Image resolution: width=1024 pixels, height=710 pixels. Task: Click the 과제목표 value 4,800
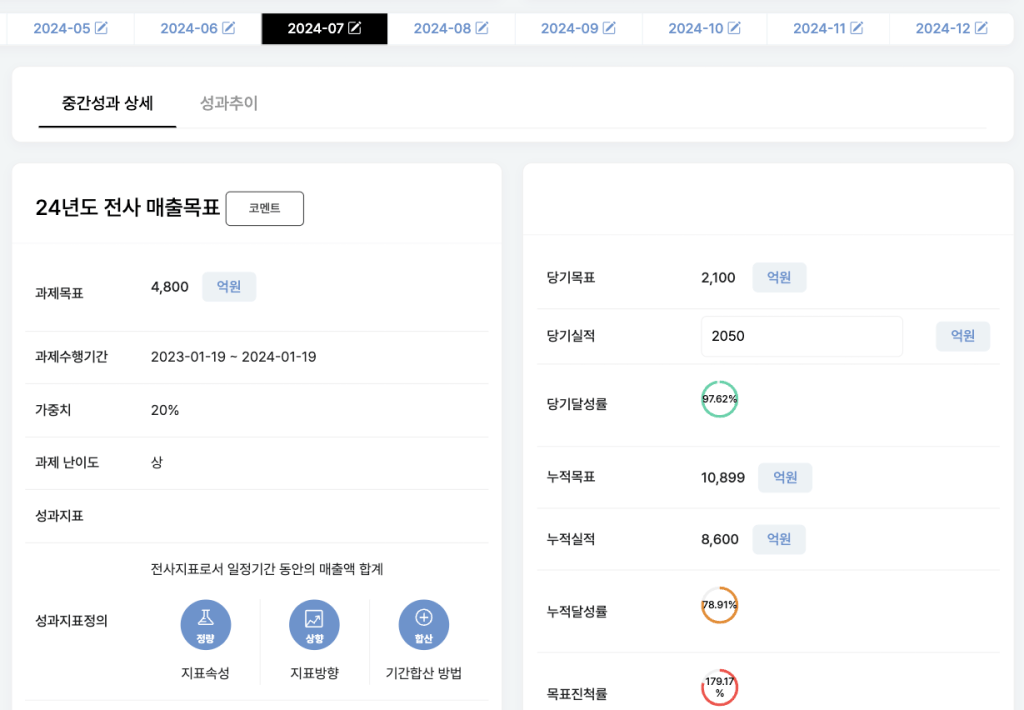170,287
